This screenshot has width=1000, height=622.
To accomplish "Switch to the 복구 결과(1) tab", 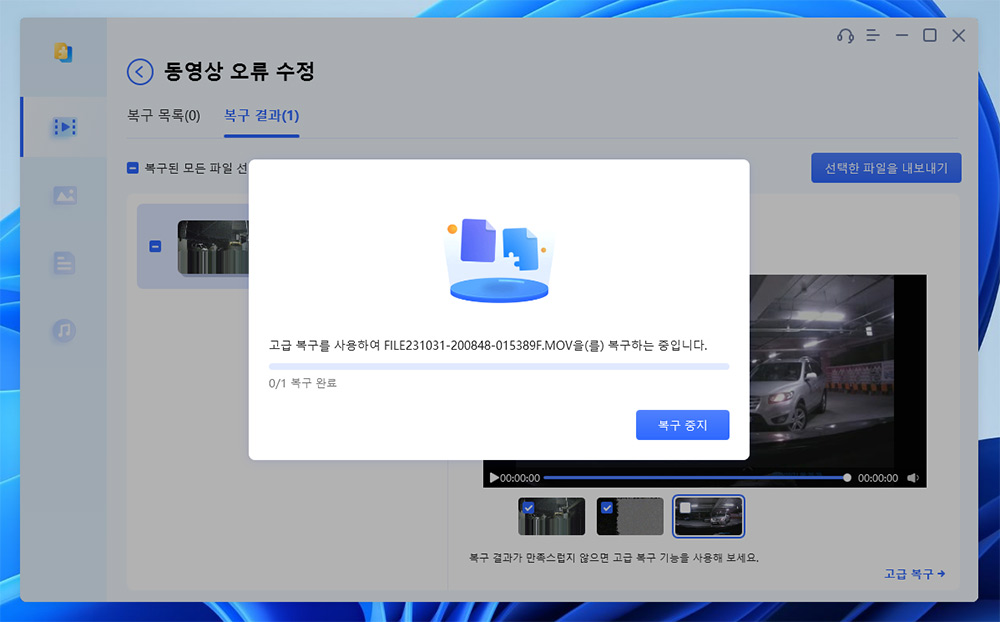I will [x=261, y=115].
